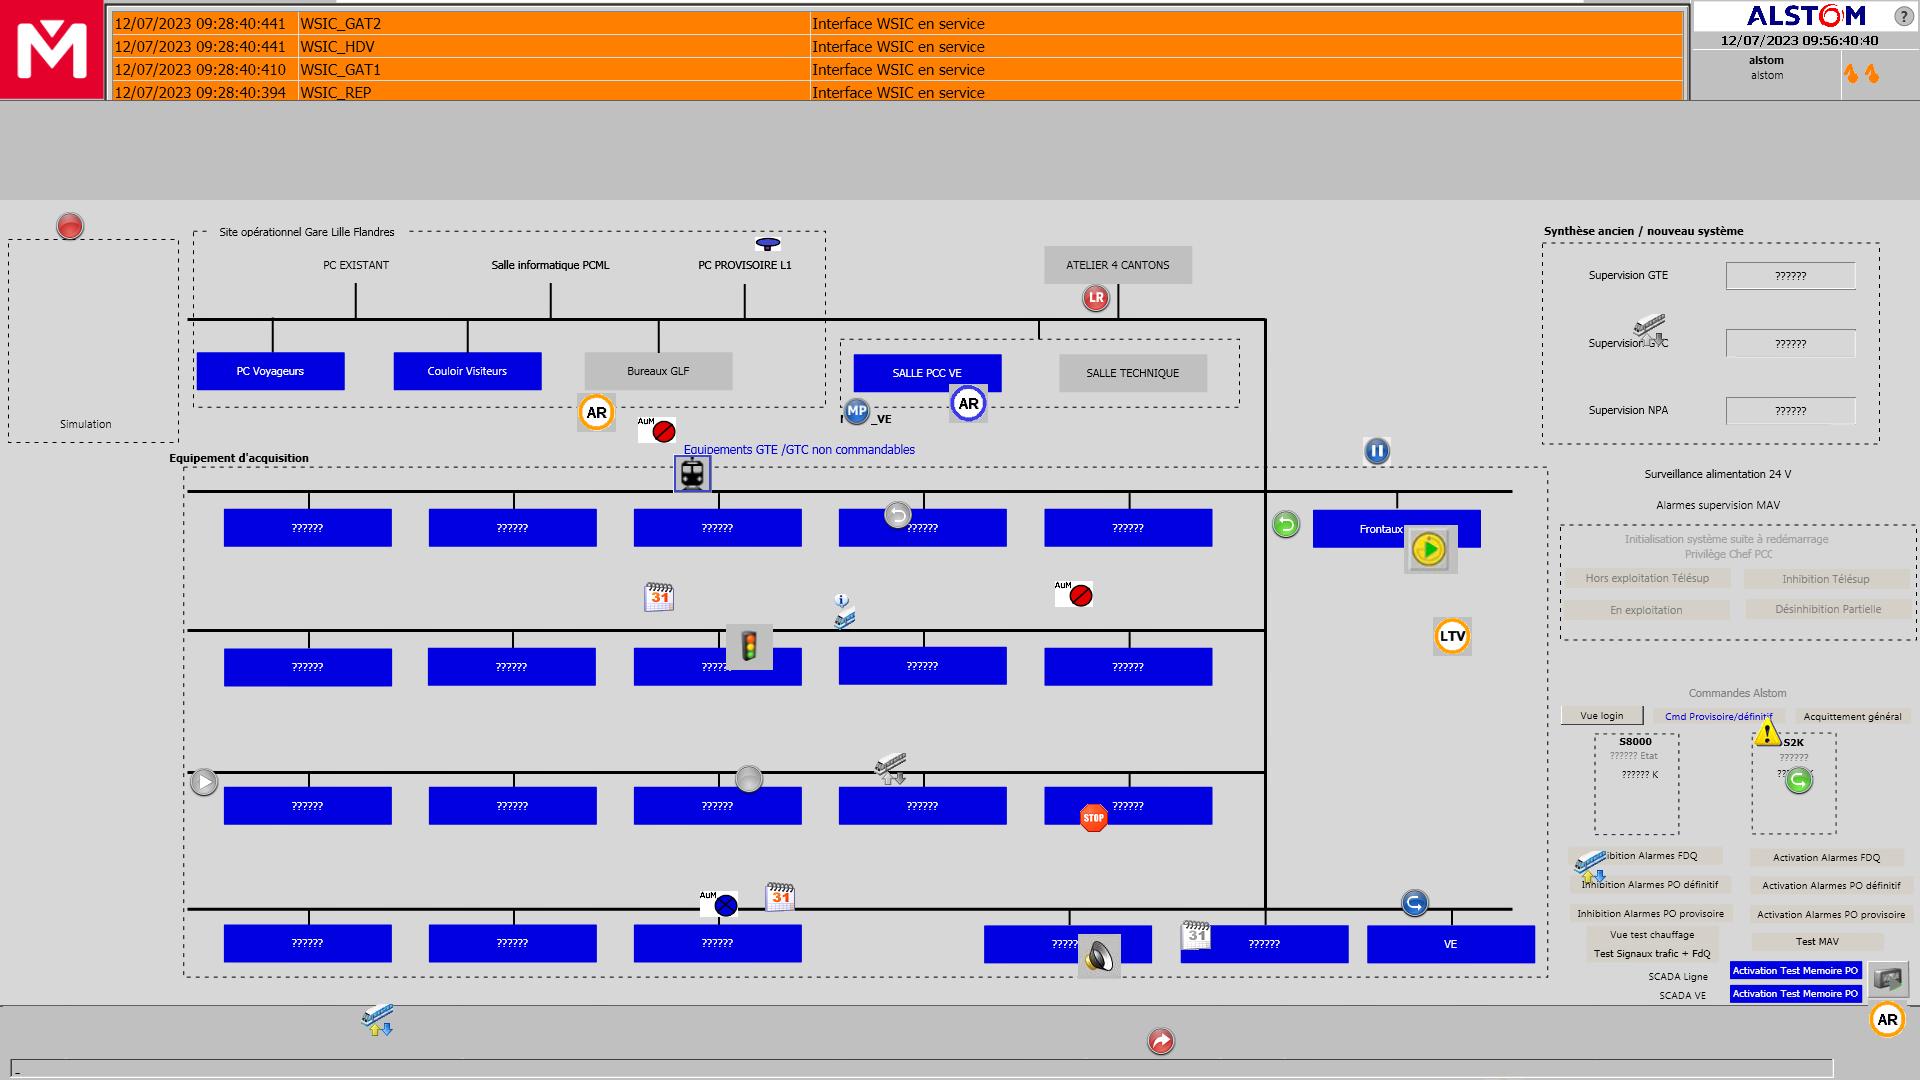
Task: Click the red STOP sign icon
Action: [x=1094, y=818]
